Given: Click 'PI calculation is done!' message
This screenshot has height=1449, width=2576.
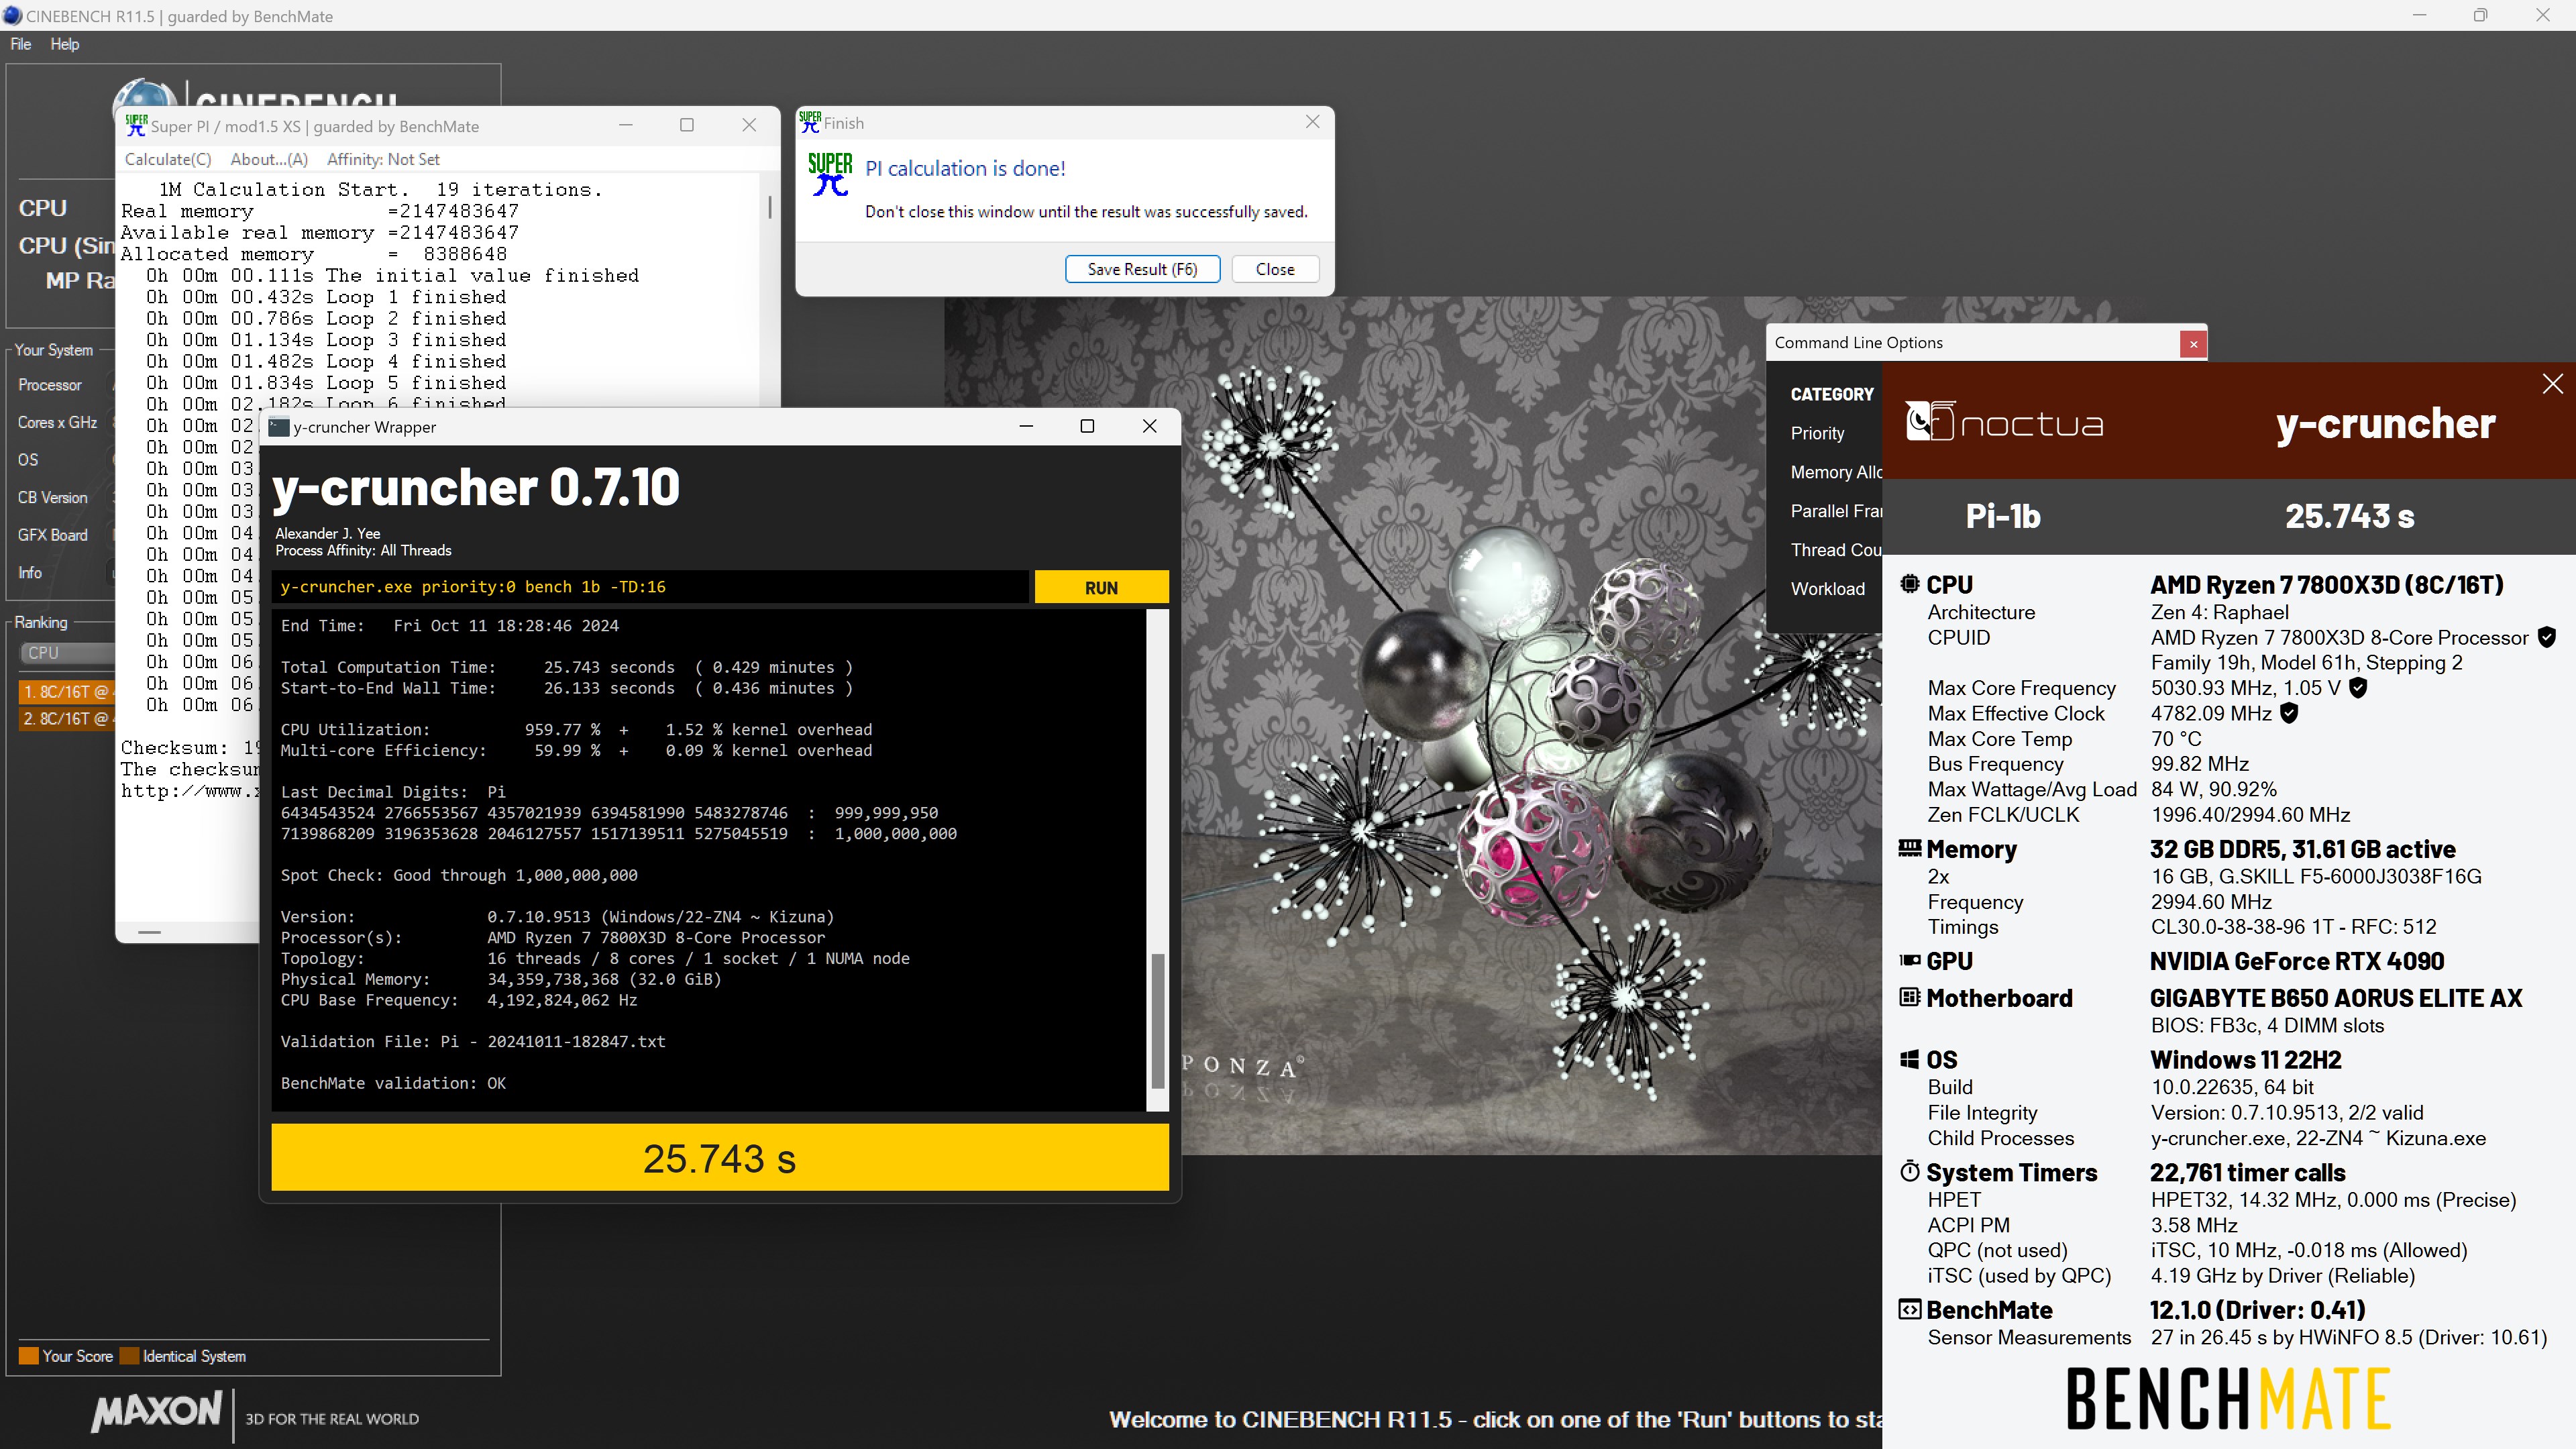Looking at the screenshot, I should coord(965,169).
